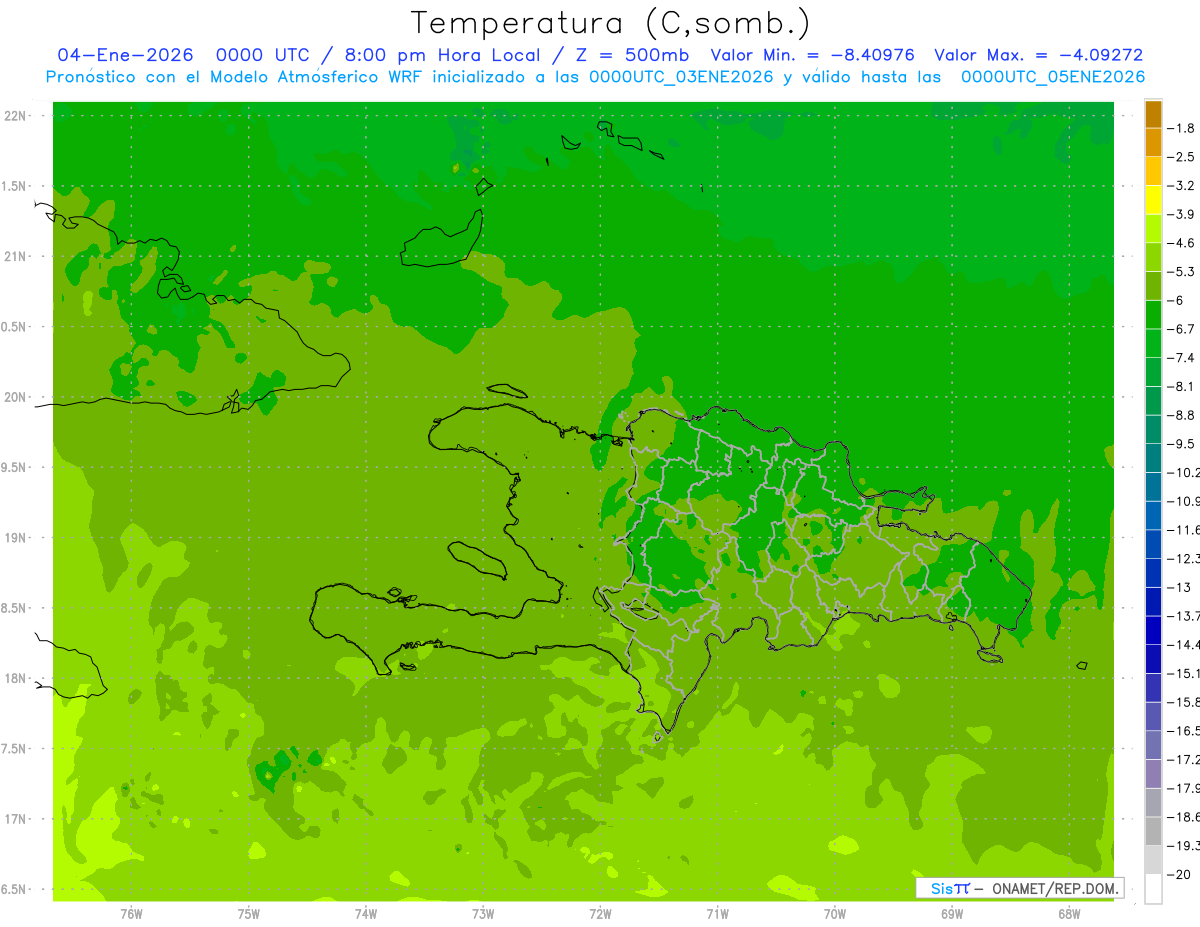Click the '-7.4' colorbar label
Viewport: 1200px width, 927px height.
click(1180, 357)
